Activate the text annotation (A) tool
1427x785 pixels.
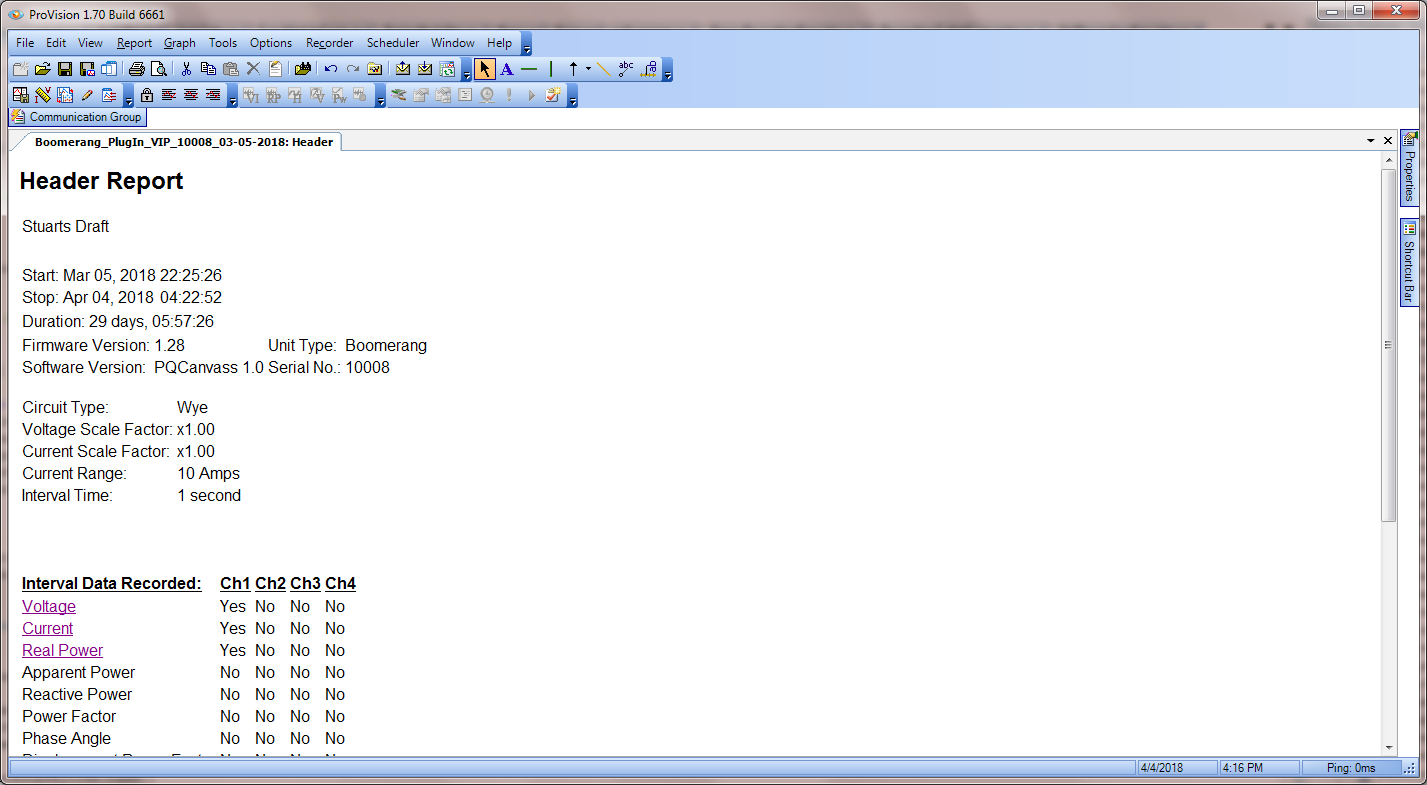pyautogui.click(x=506, y=68)
